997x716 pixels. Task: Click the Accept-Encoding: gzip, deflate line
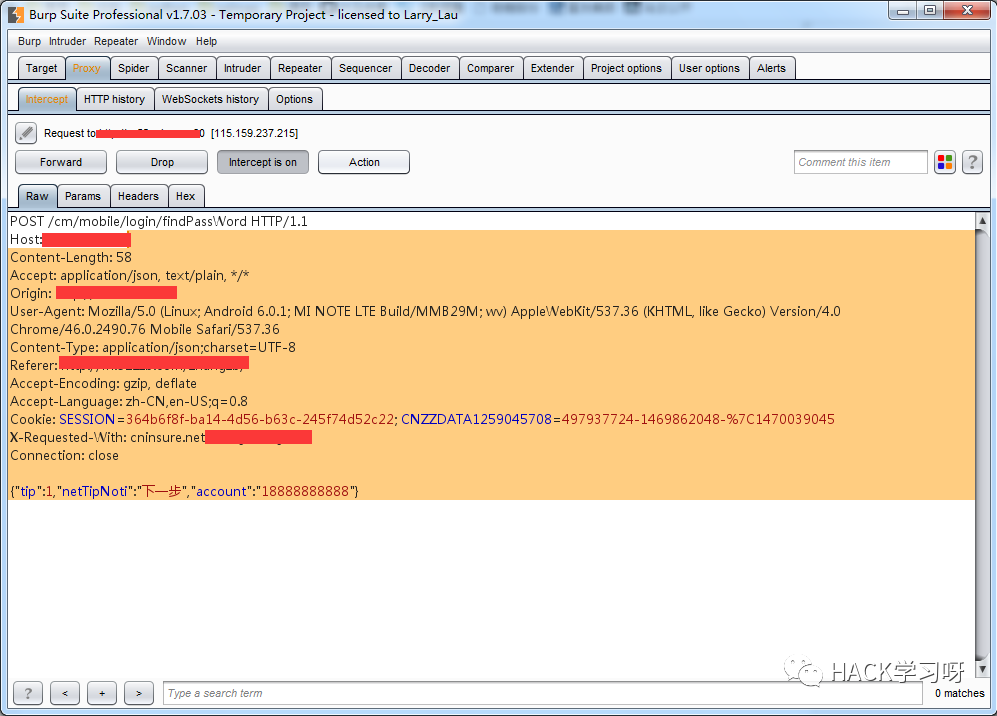point(103,383)
